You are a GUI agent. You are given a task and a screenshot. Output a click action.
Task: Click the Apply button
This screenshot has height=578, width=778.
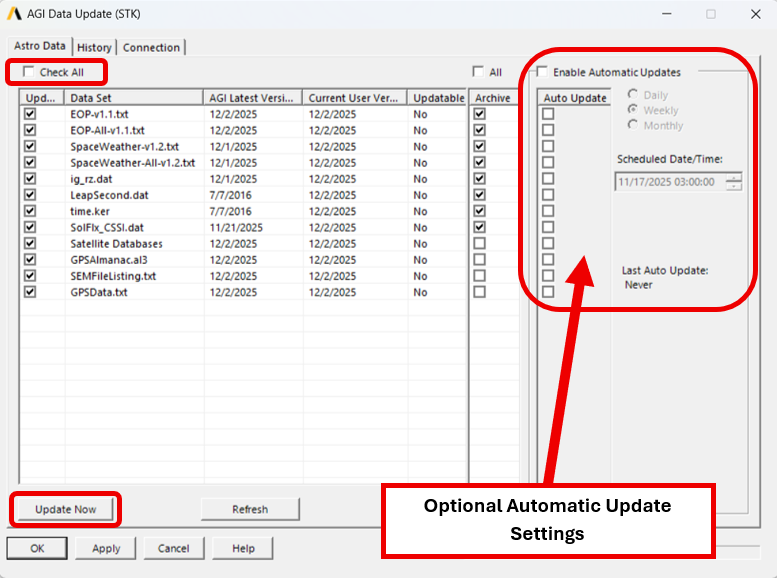[x=106, y=548]
